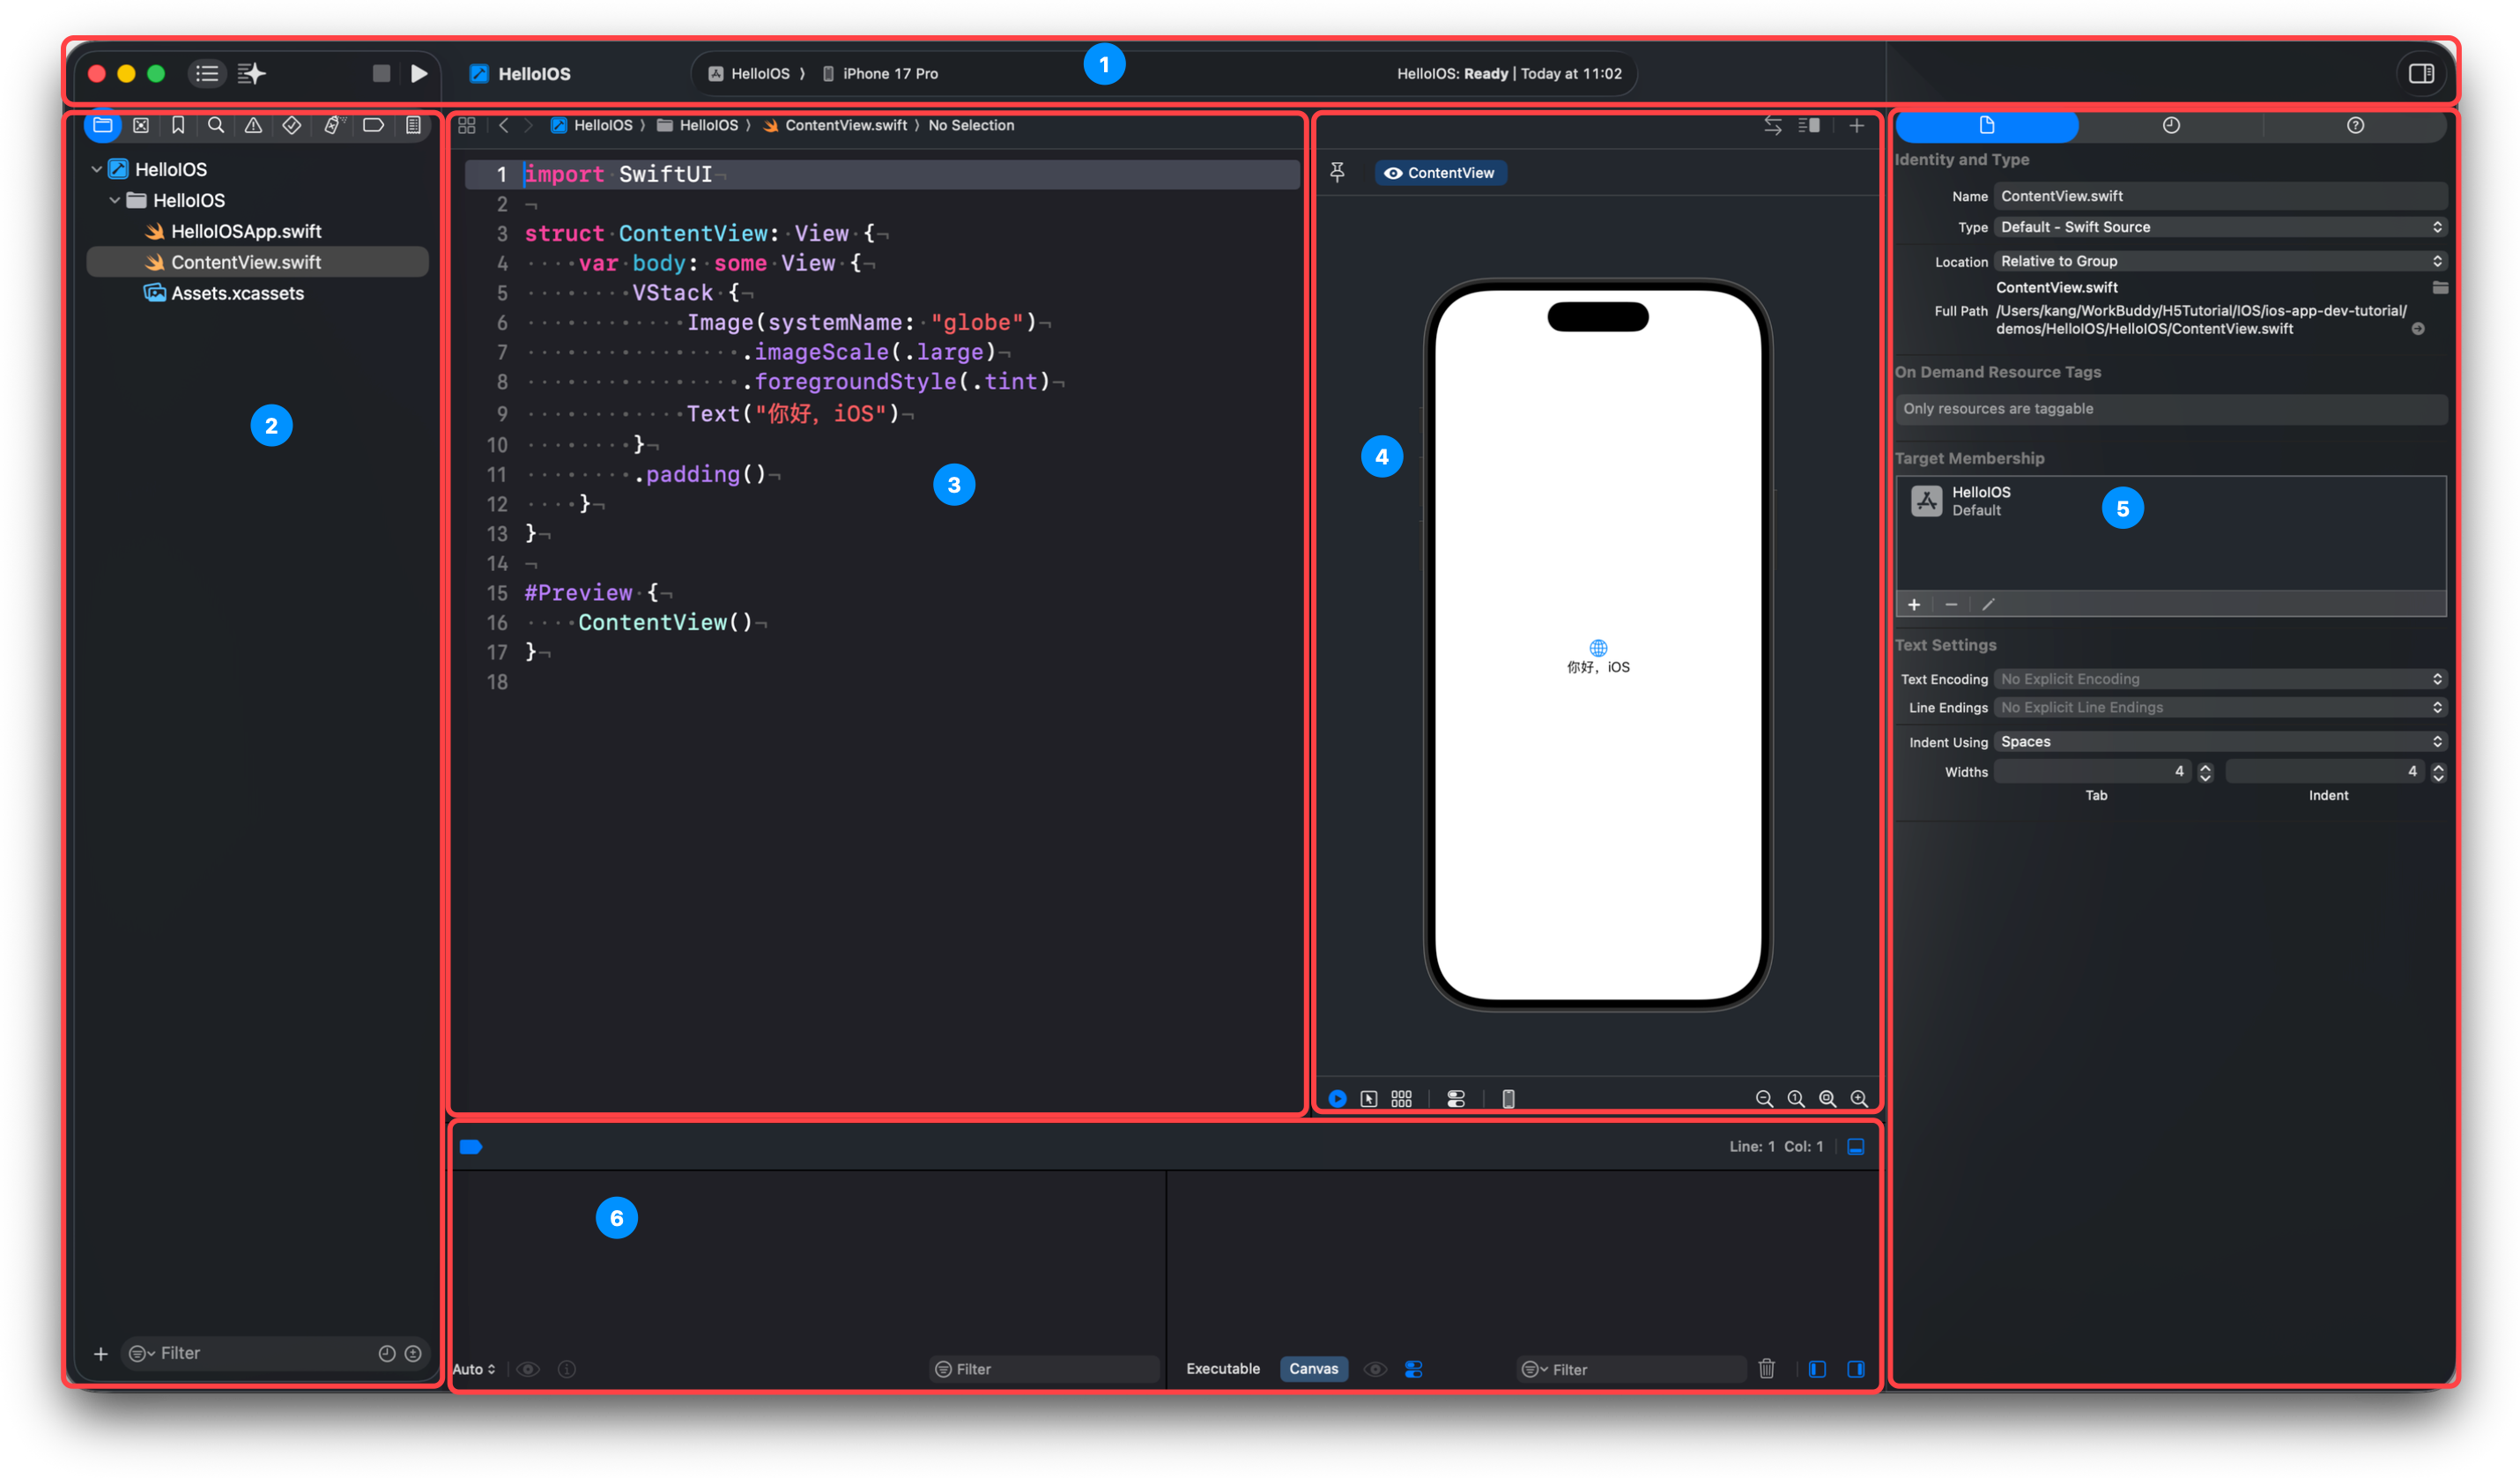The height and width of the screenshot is (1478, 2520).
Task: Clear the console with trash icon
Action: (1766, 1369)
